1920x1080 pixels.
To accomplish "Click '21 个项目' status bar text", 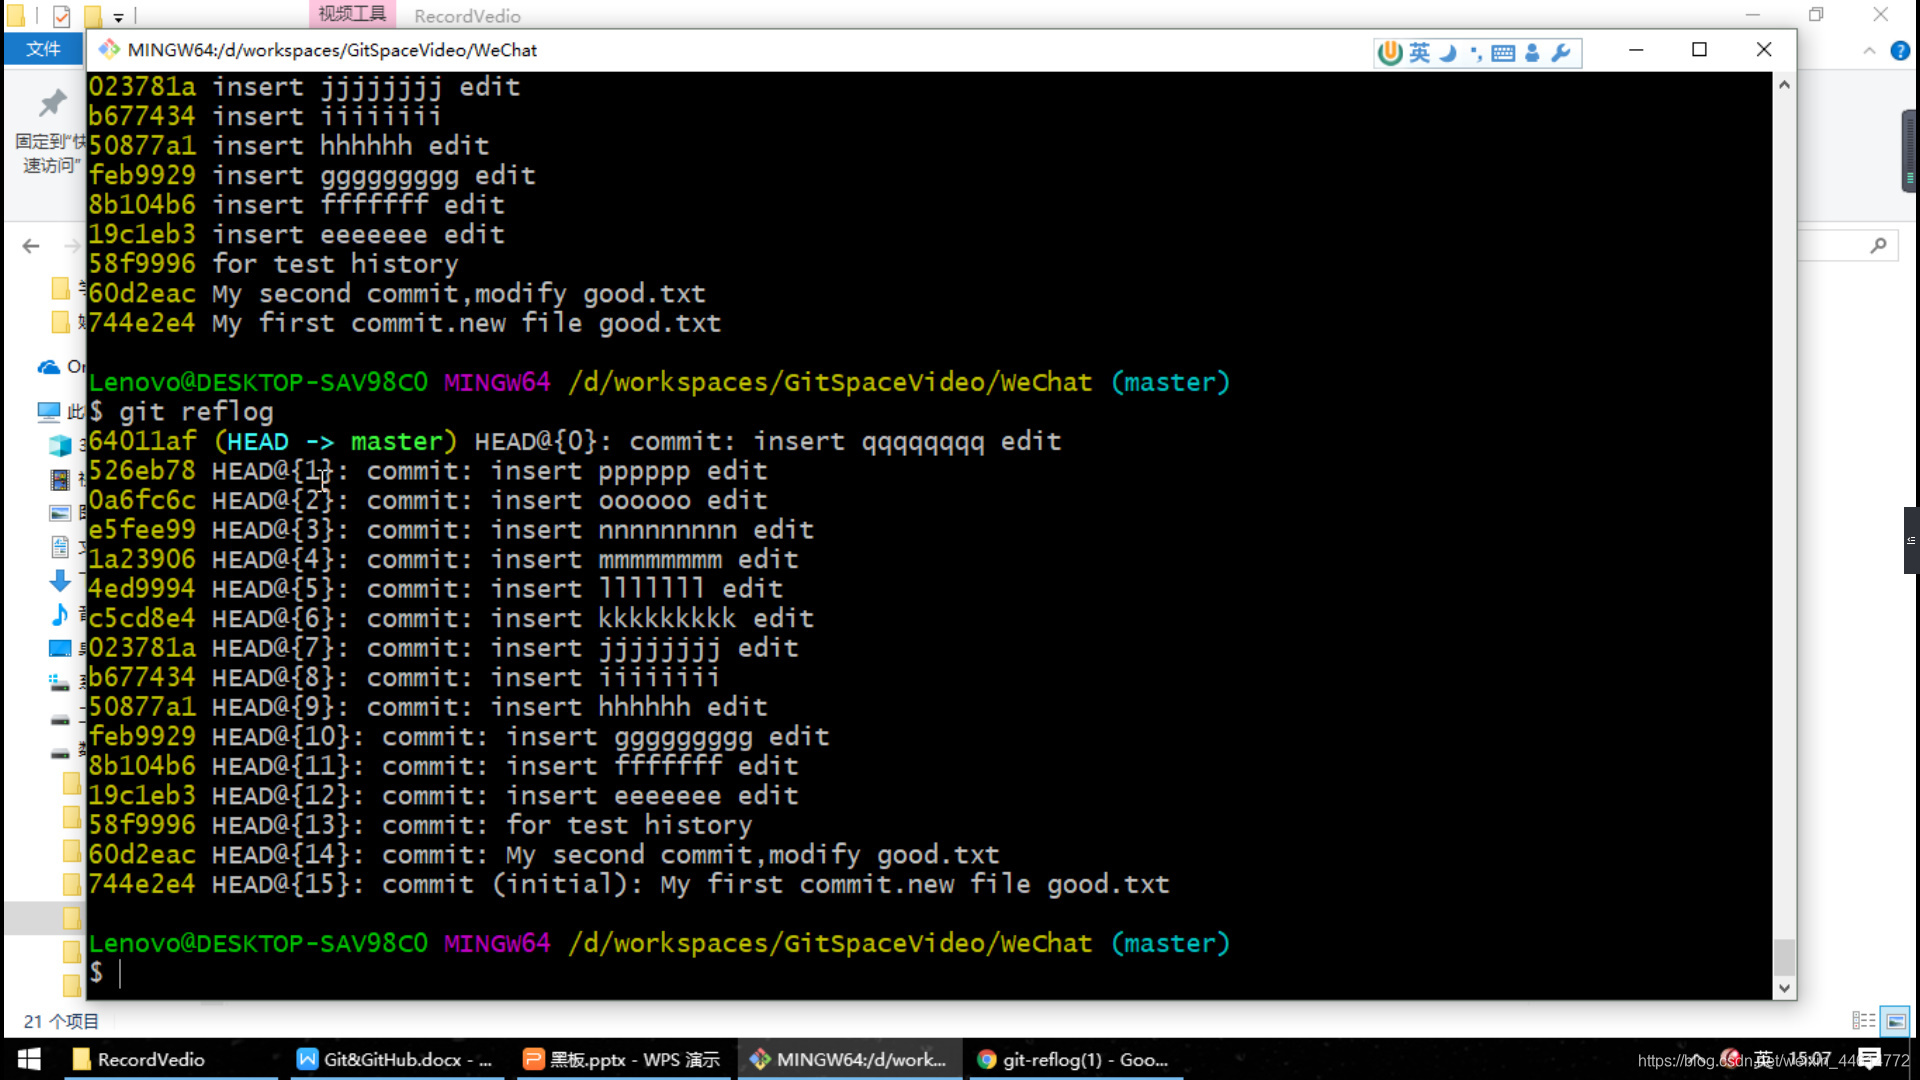I will coord(61,1021).
